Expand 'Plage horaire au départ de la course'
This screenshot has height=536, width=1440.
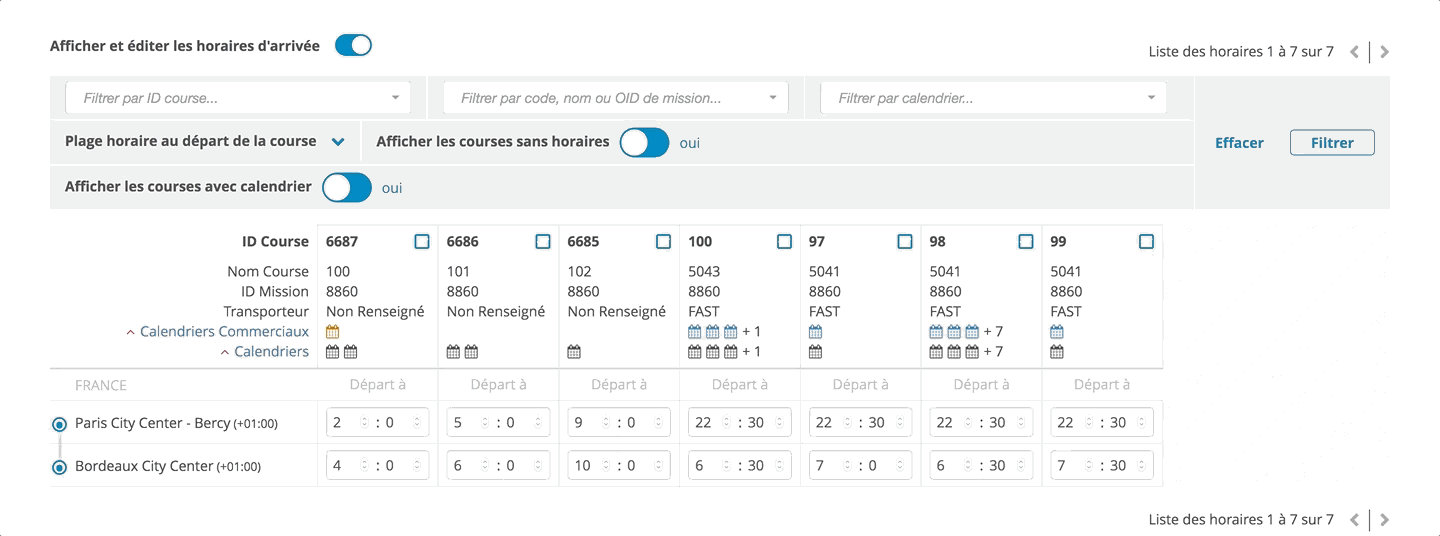tap(338, 142)
